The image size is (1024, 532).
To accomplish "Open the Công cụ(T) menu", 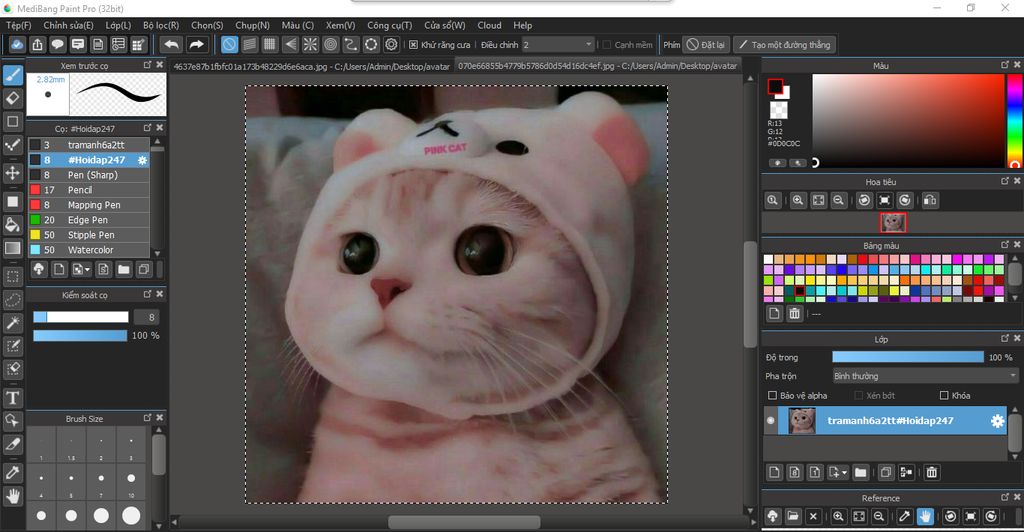I will tap(389, 25).
